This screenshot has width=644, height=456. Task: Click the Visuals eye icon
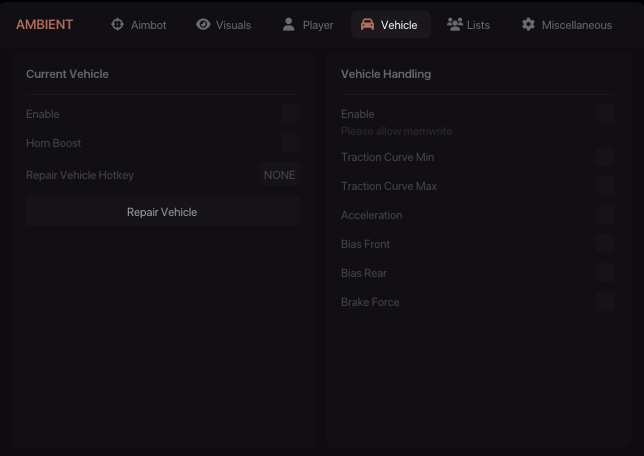point(203,24)
